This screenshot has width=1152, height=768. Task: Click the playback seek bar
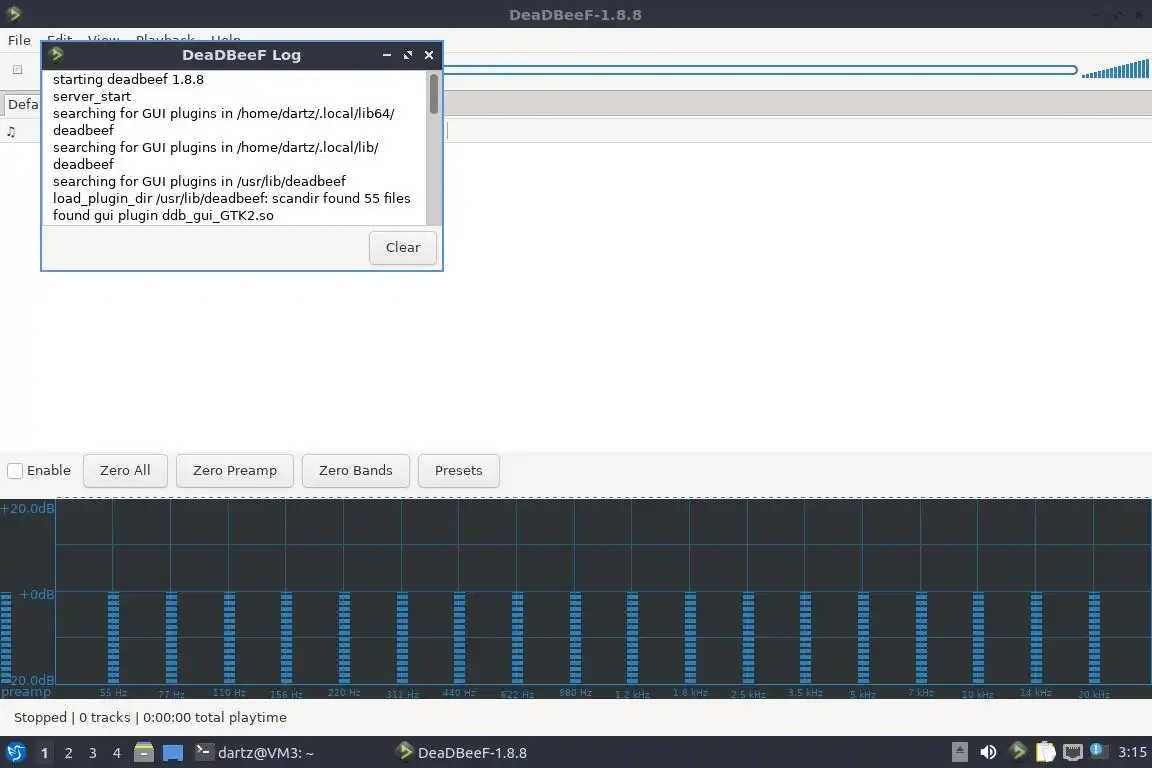click(760, 70)
